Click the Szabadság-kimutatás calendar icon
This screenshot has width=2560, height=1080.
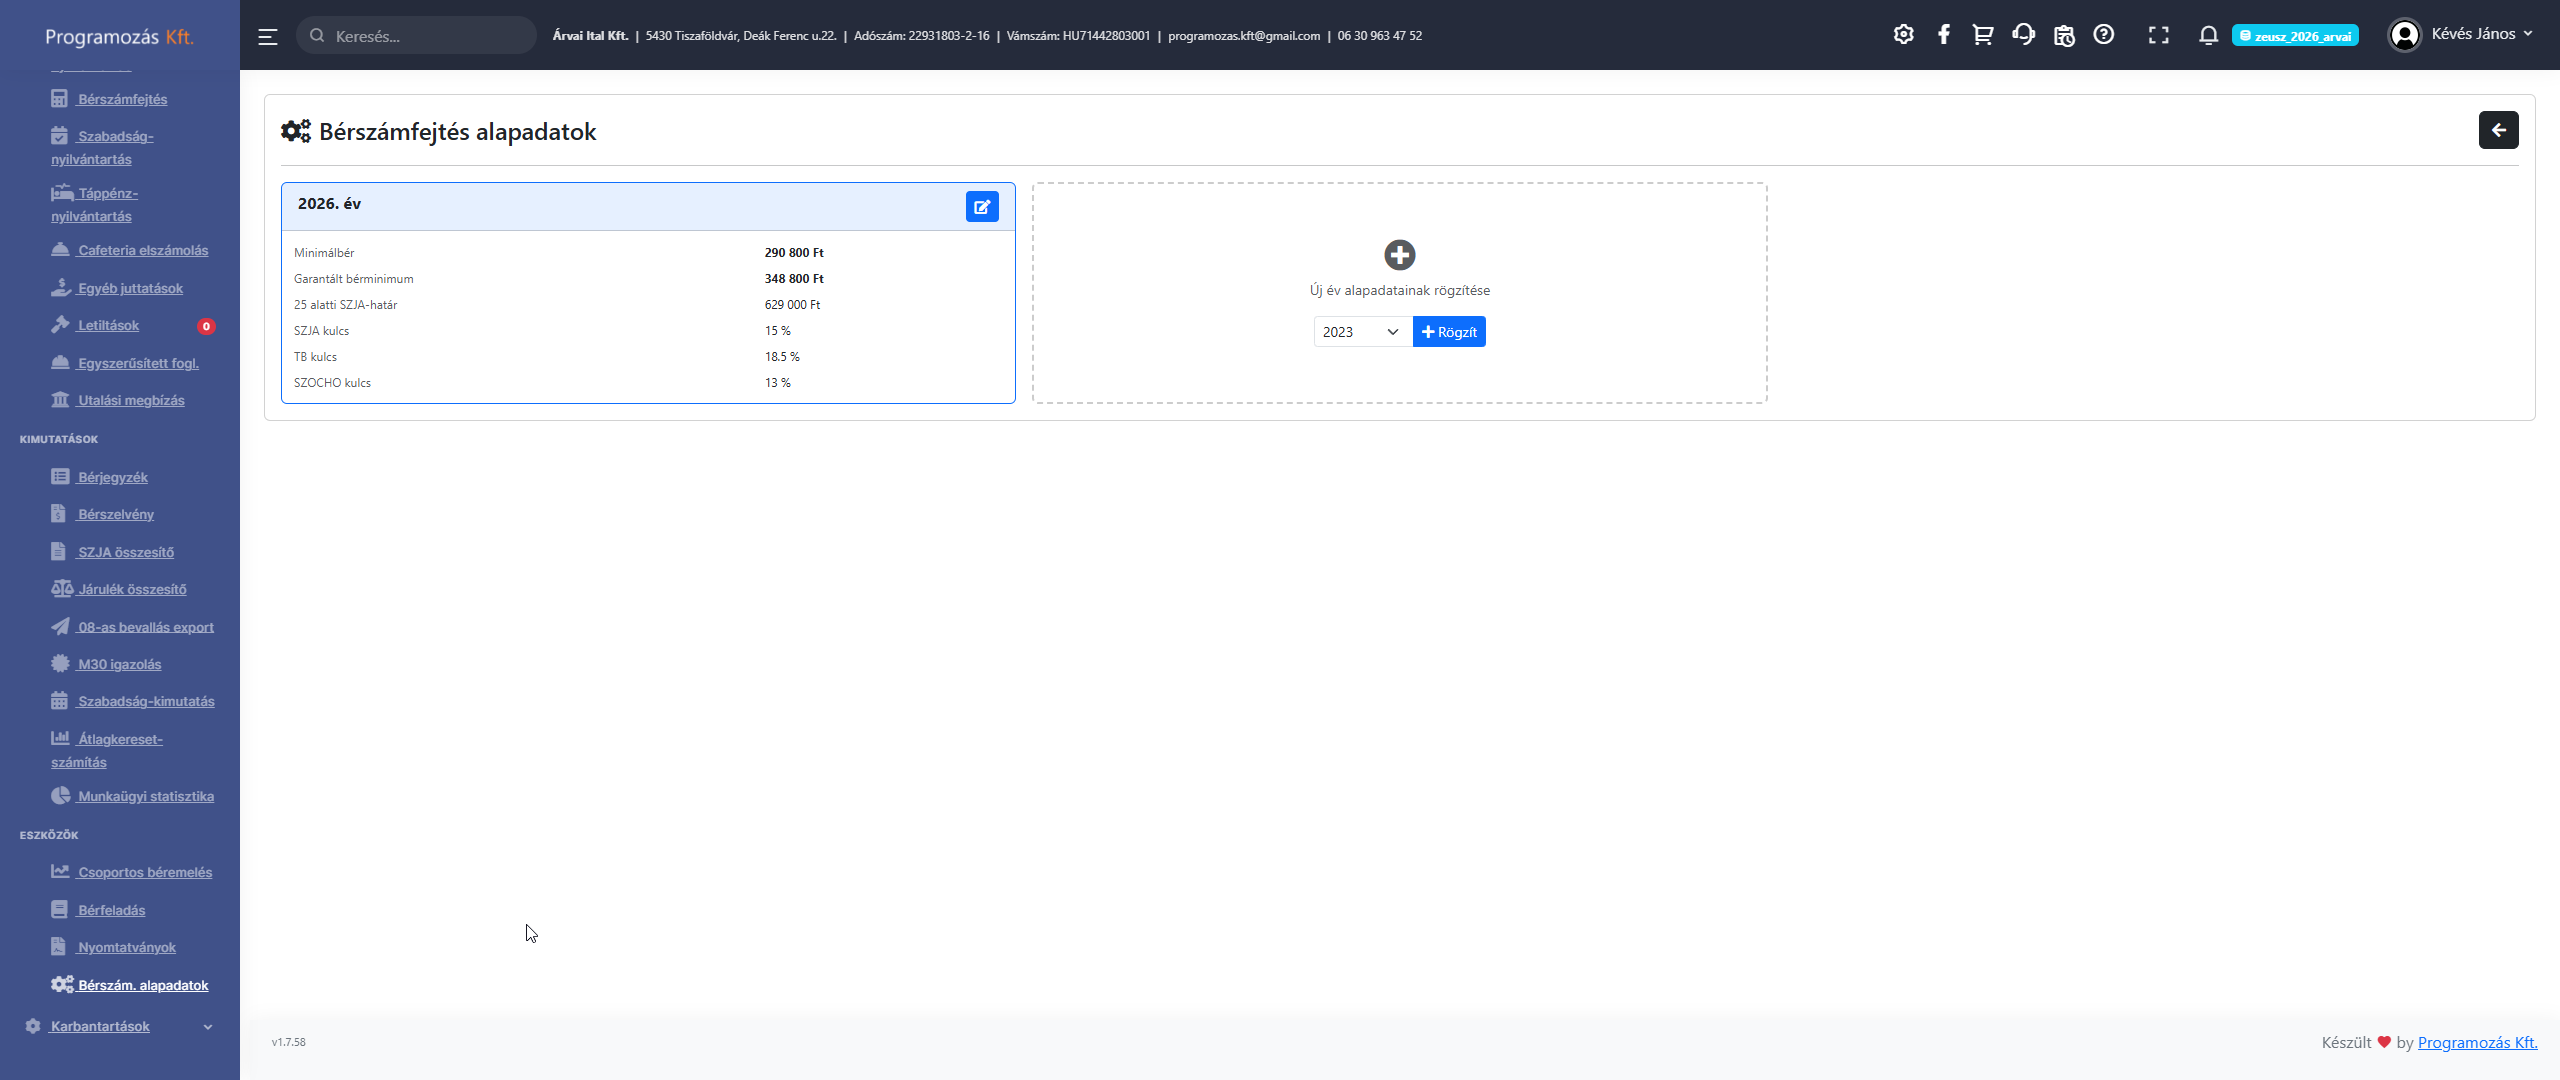pyautogui.click(x=60, y=701)
